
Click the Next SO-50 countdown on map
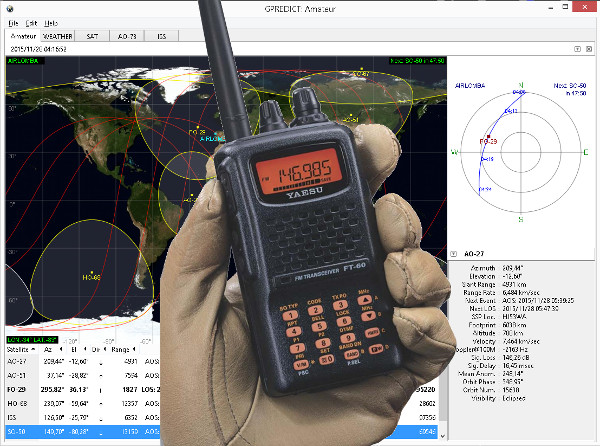tap(417, 60)
